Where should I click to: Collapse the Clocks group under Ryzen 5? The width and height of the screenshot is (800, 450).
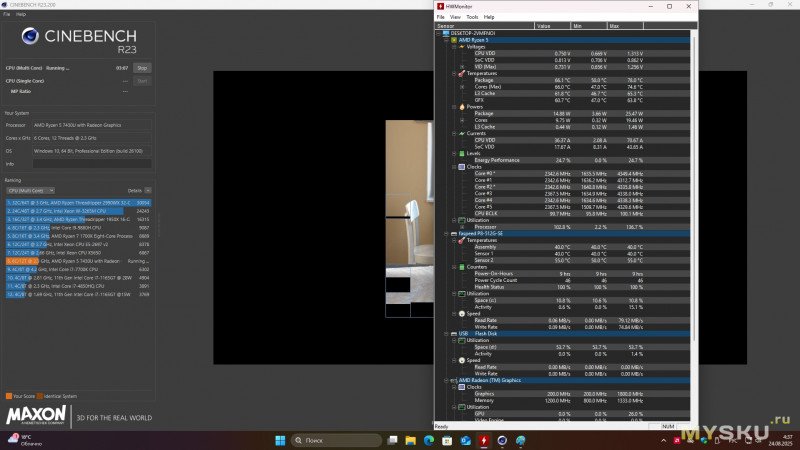tap(454, 167)
